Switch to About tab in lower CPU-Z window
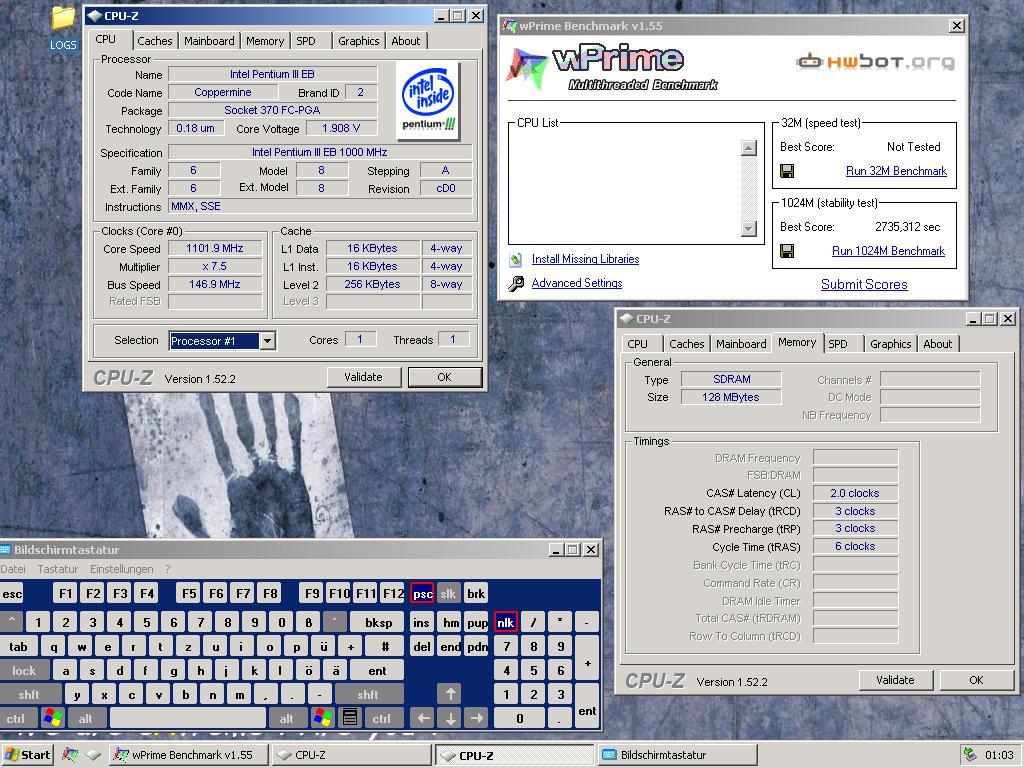 938,344
